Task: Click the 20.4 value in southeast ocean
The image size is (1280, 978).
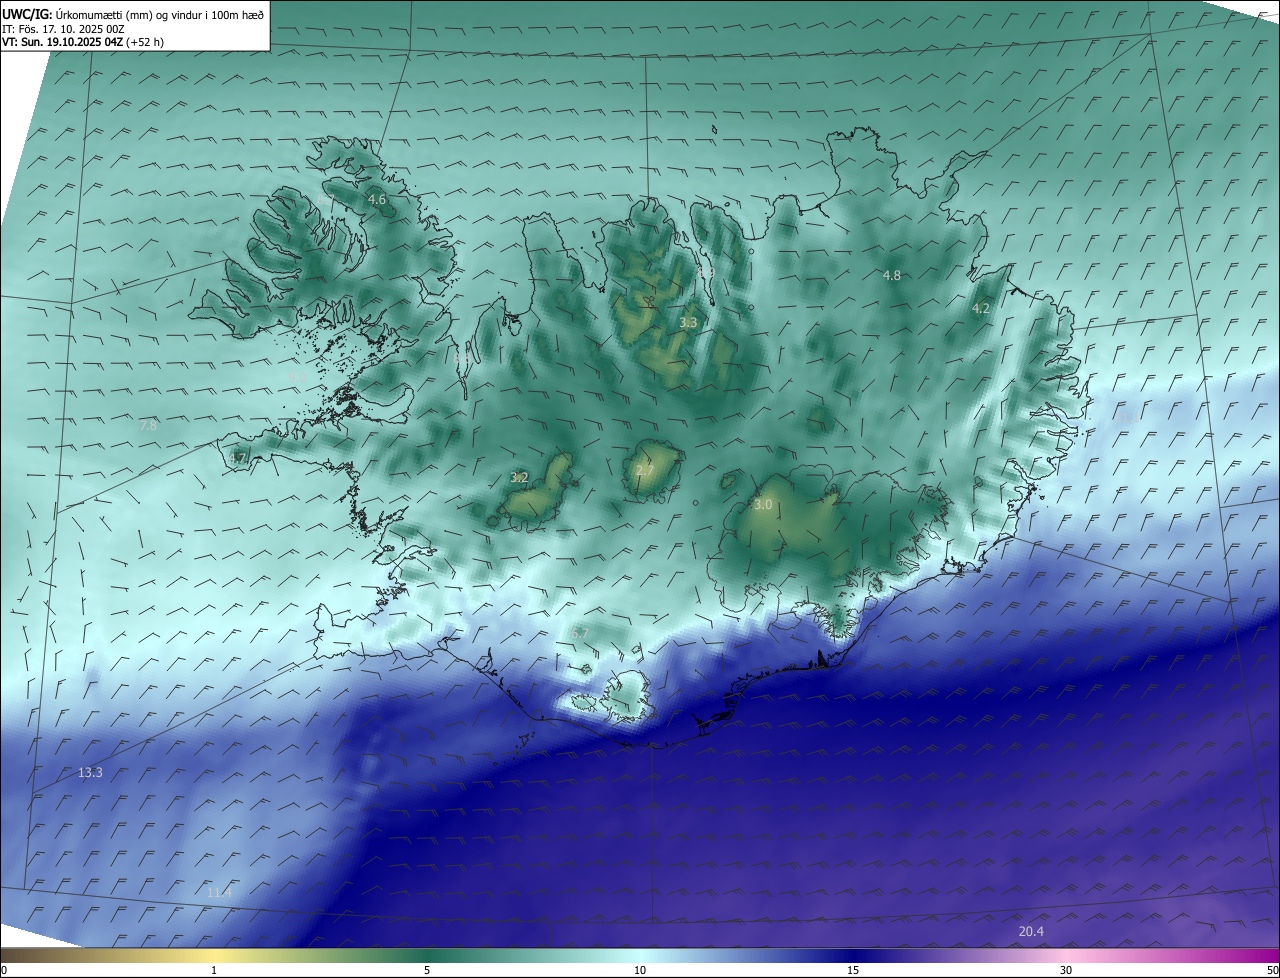Action: point(1031,932)
